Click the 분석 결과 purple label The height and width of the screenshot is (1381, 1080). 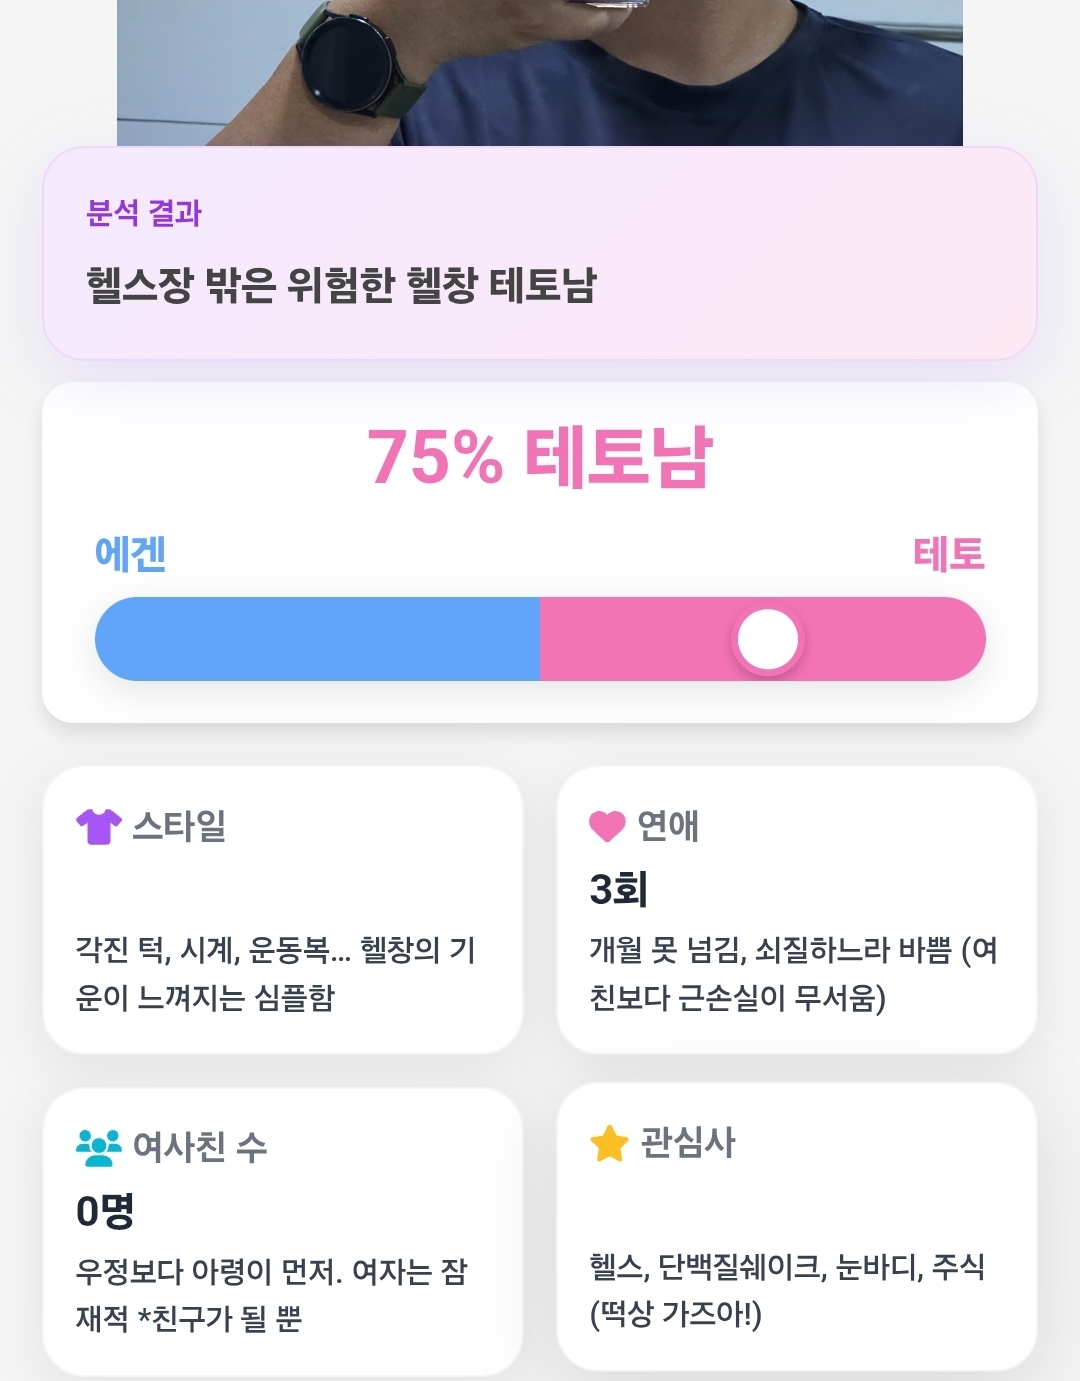coord(144,213)
